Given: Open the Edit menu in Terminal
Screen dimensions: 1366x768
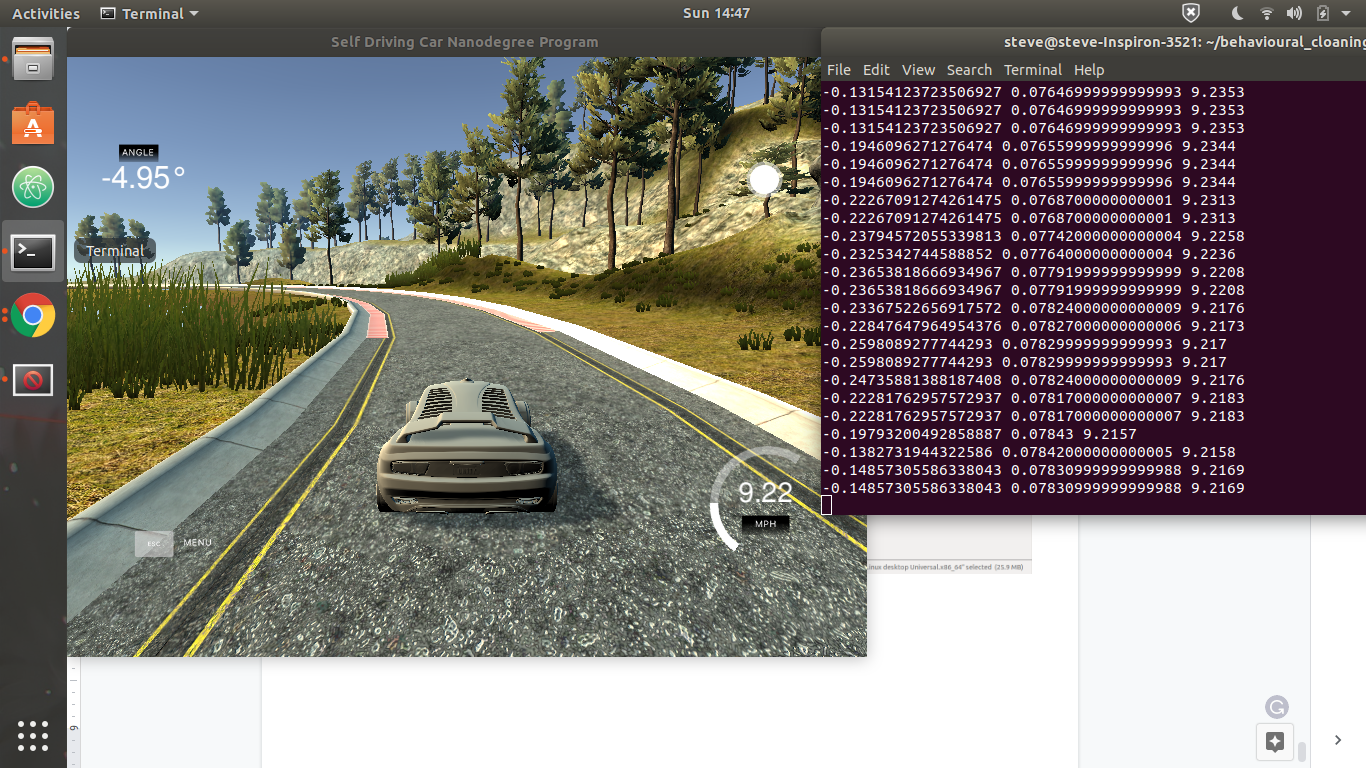Looking at the screenshot, I should (x=876, y=69).
